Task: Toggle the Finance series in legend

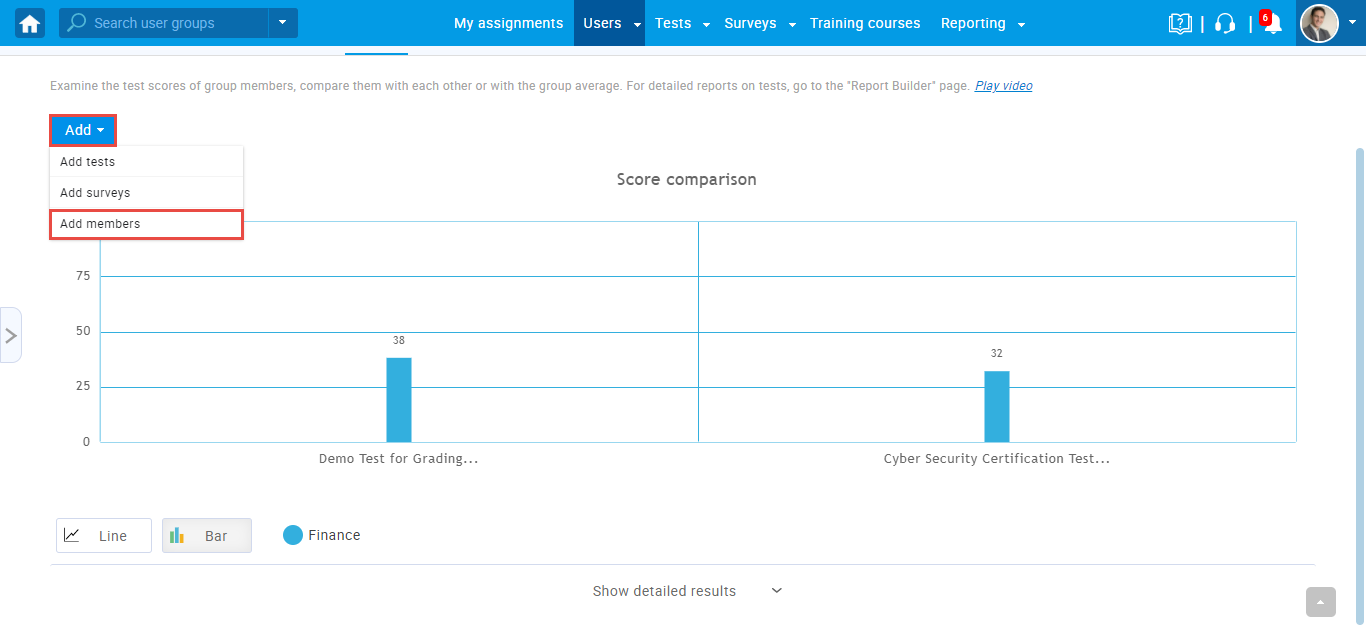Action: (x=322, y=535)
